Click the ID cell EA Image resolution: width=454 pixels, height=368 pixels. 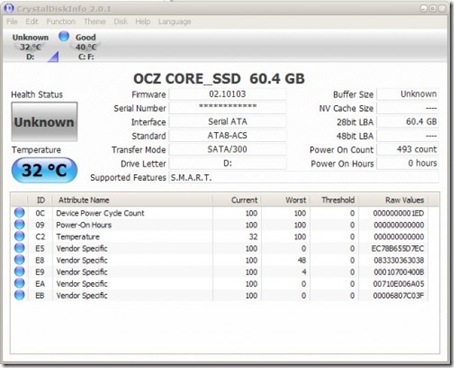coord(40,284)
